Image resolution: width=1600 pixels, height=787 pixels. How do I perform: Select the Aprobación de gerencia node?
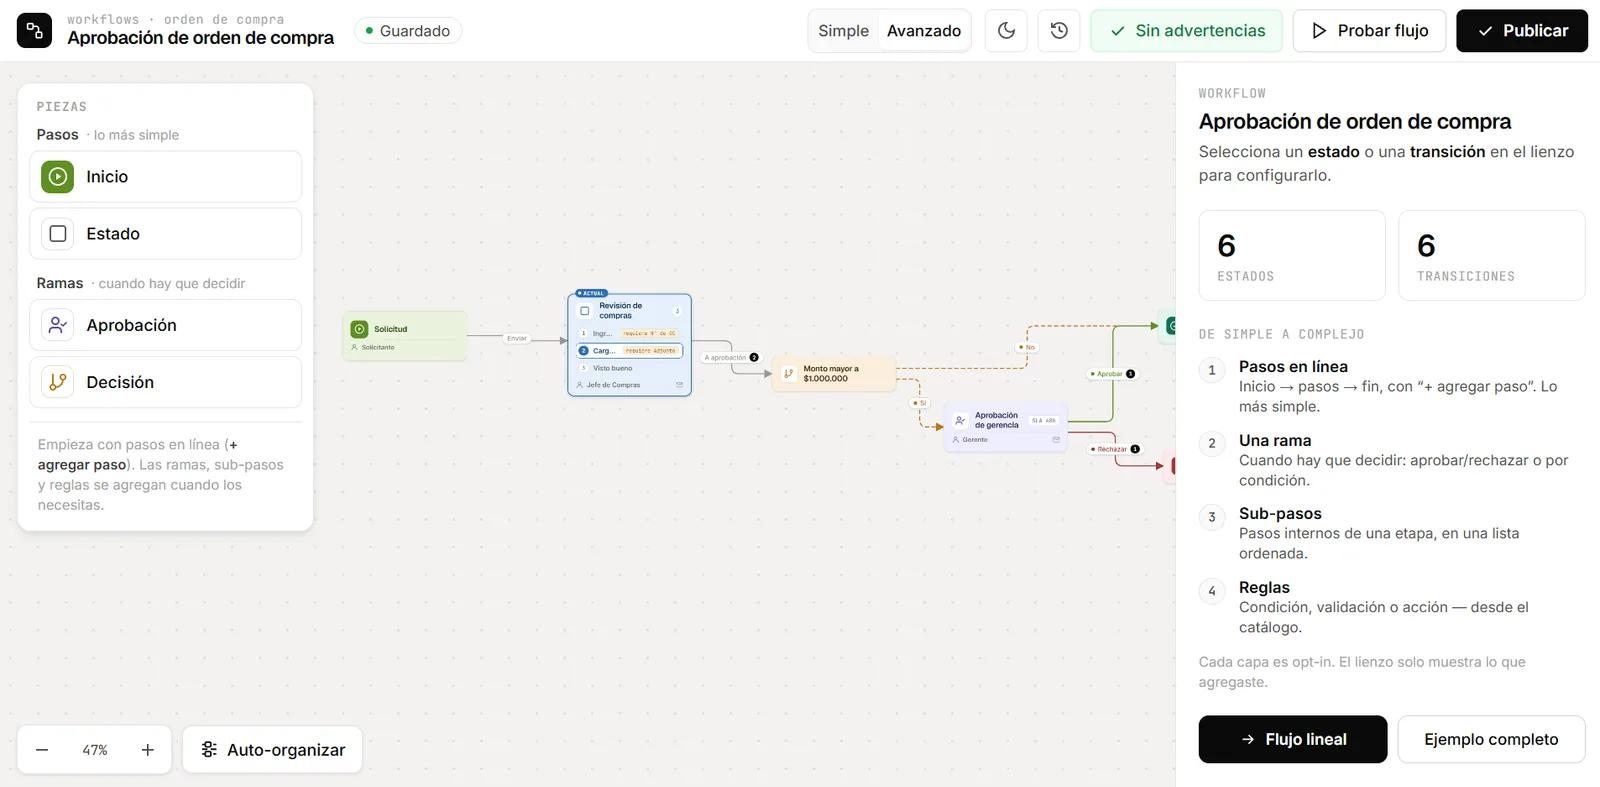tap(1005, 427)
